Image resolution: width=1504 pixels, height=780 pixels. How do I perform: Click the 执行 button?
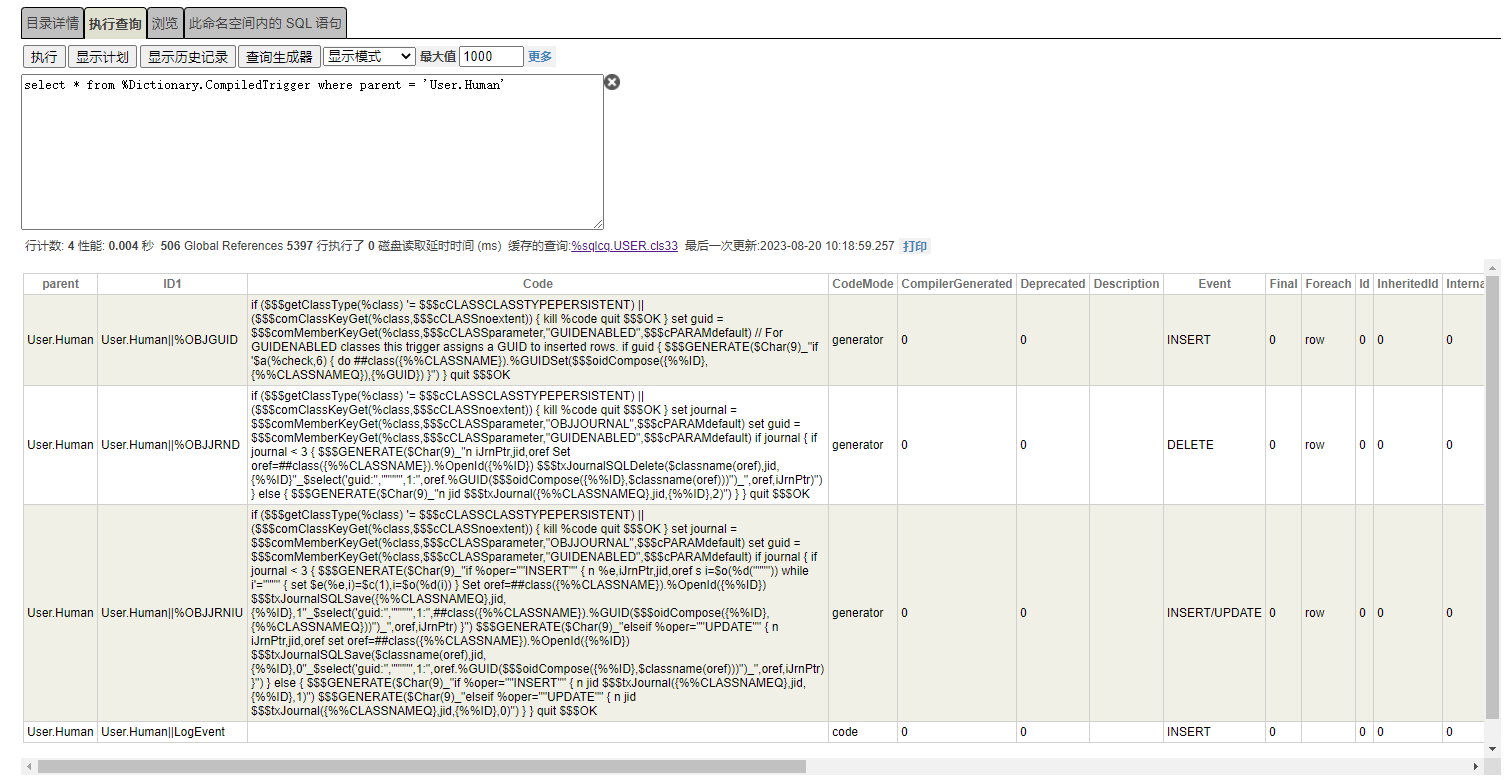(x=44, y=57)
